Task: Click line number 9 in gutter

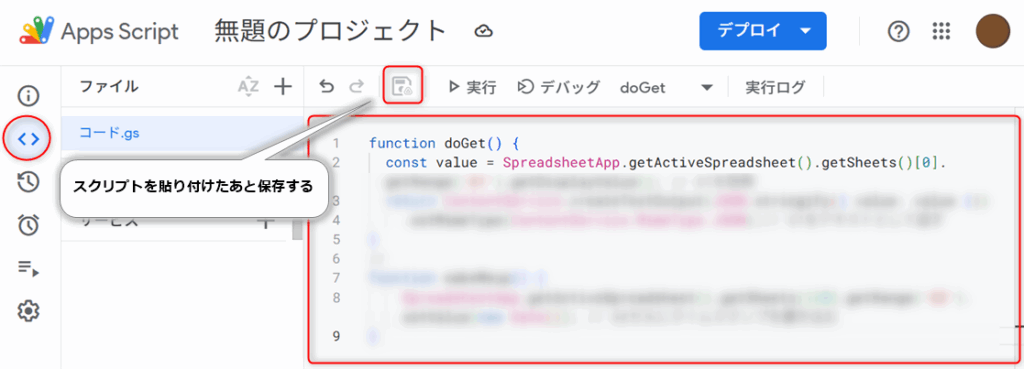Action: (336, 336)
